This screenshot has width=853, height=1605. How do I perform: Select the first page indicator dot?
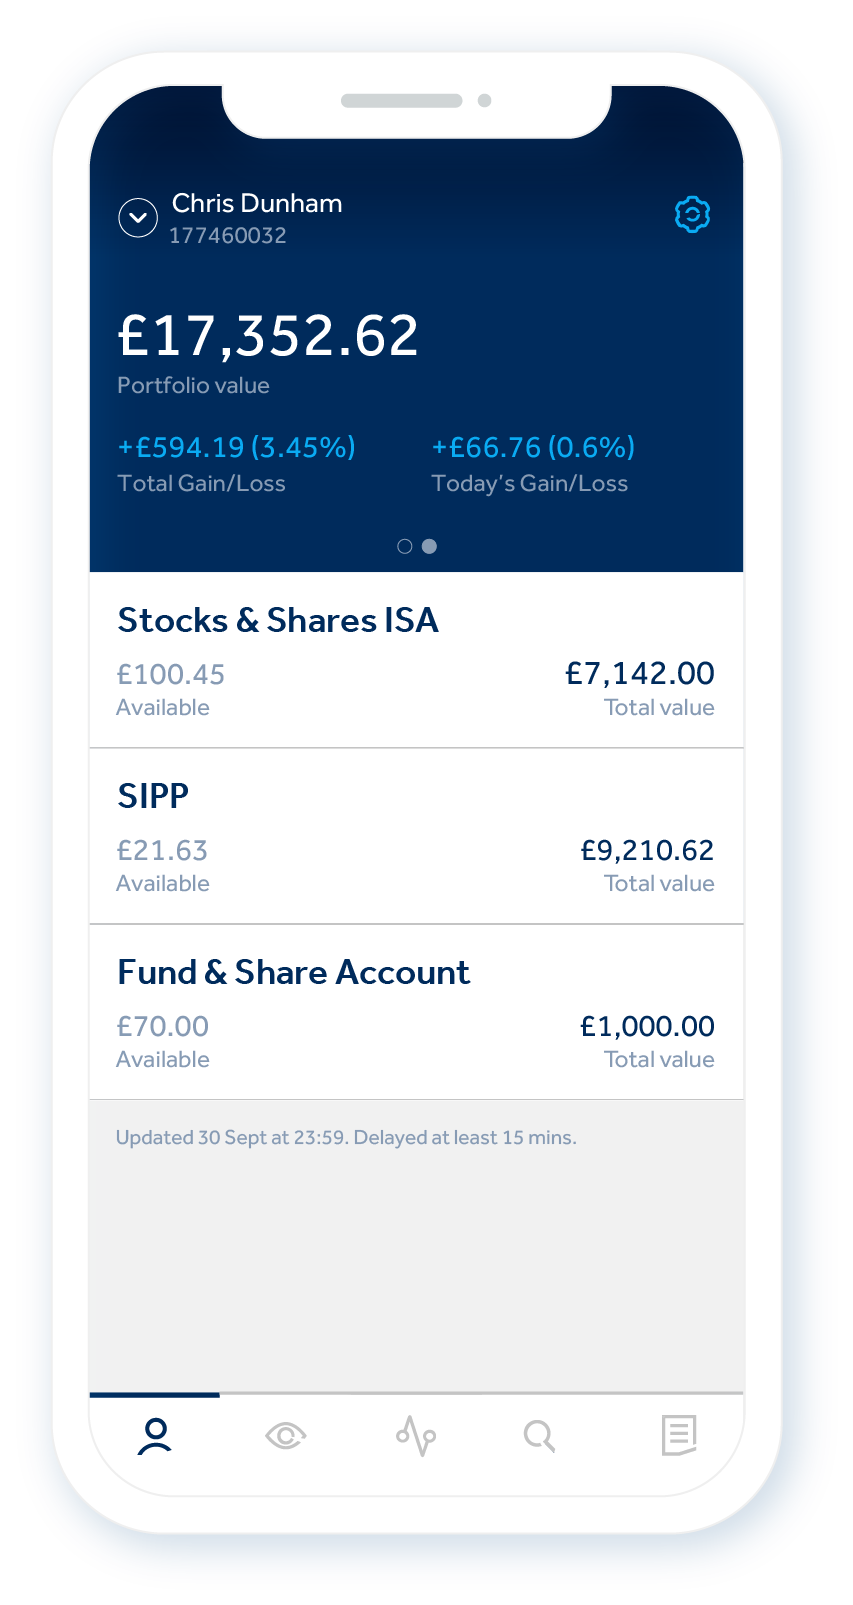[x=405, y=546]
